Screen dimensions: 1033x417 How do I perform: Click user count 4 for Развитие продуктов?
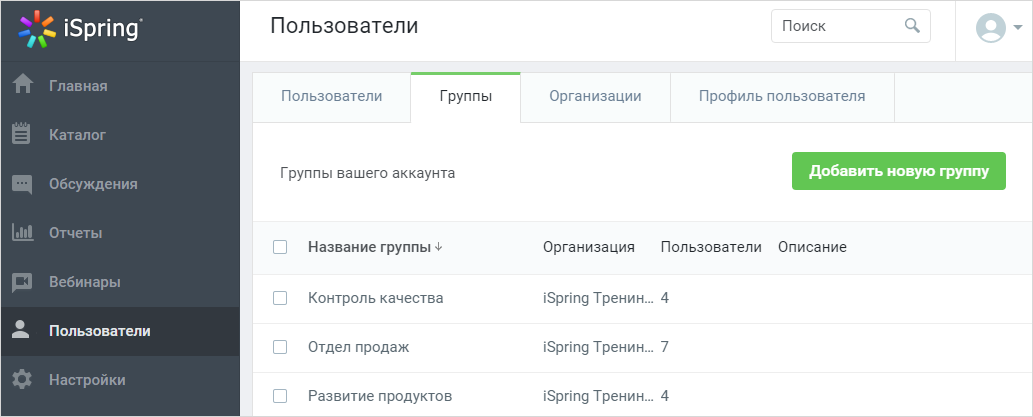click(x=665, y=396)
